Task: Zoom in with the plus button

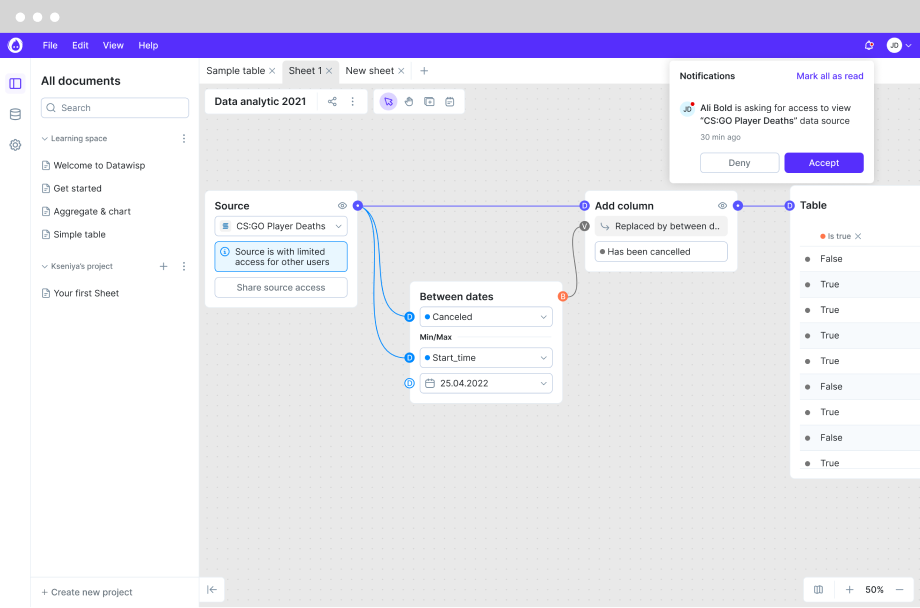Action: 850,590
